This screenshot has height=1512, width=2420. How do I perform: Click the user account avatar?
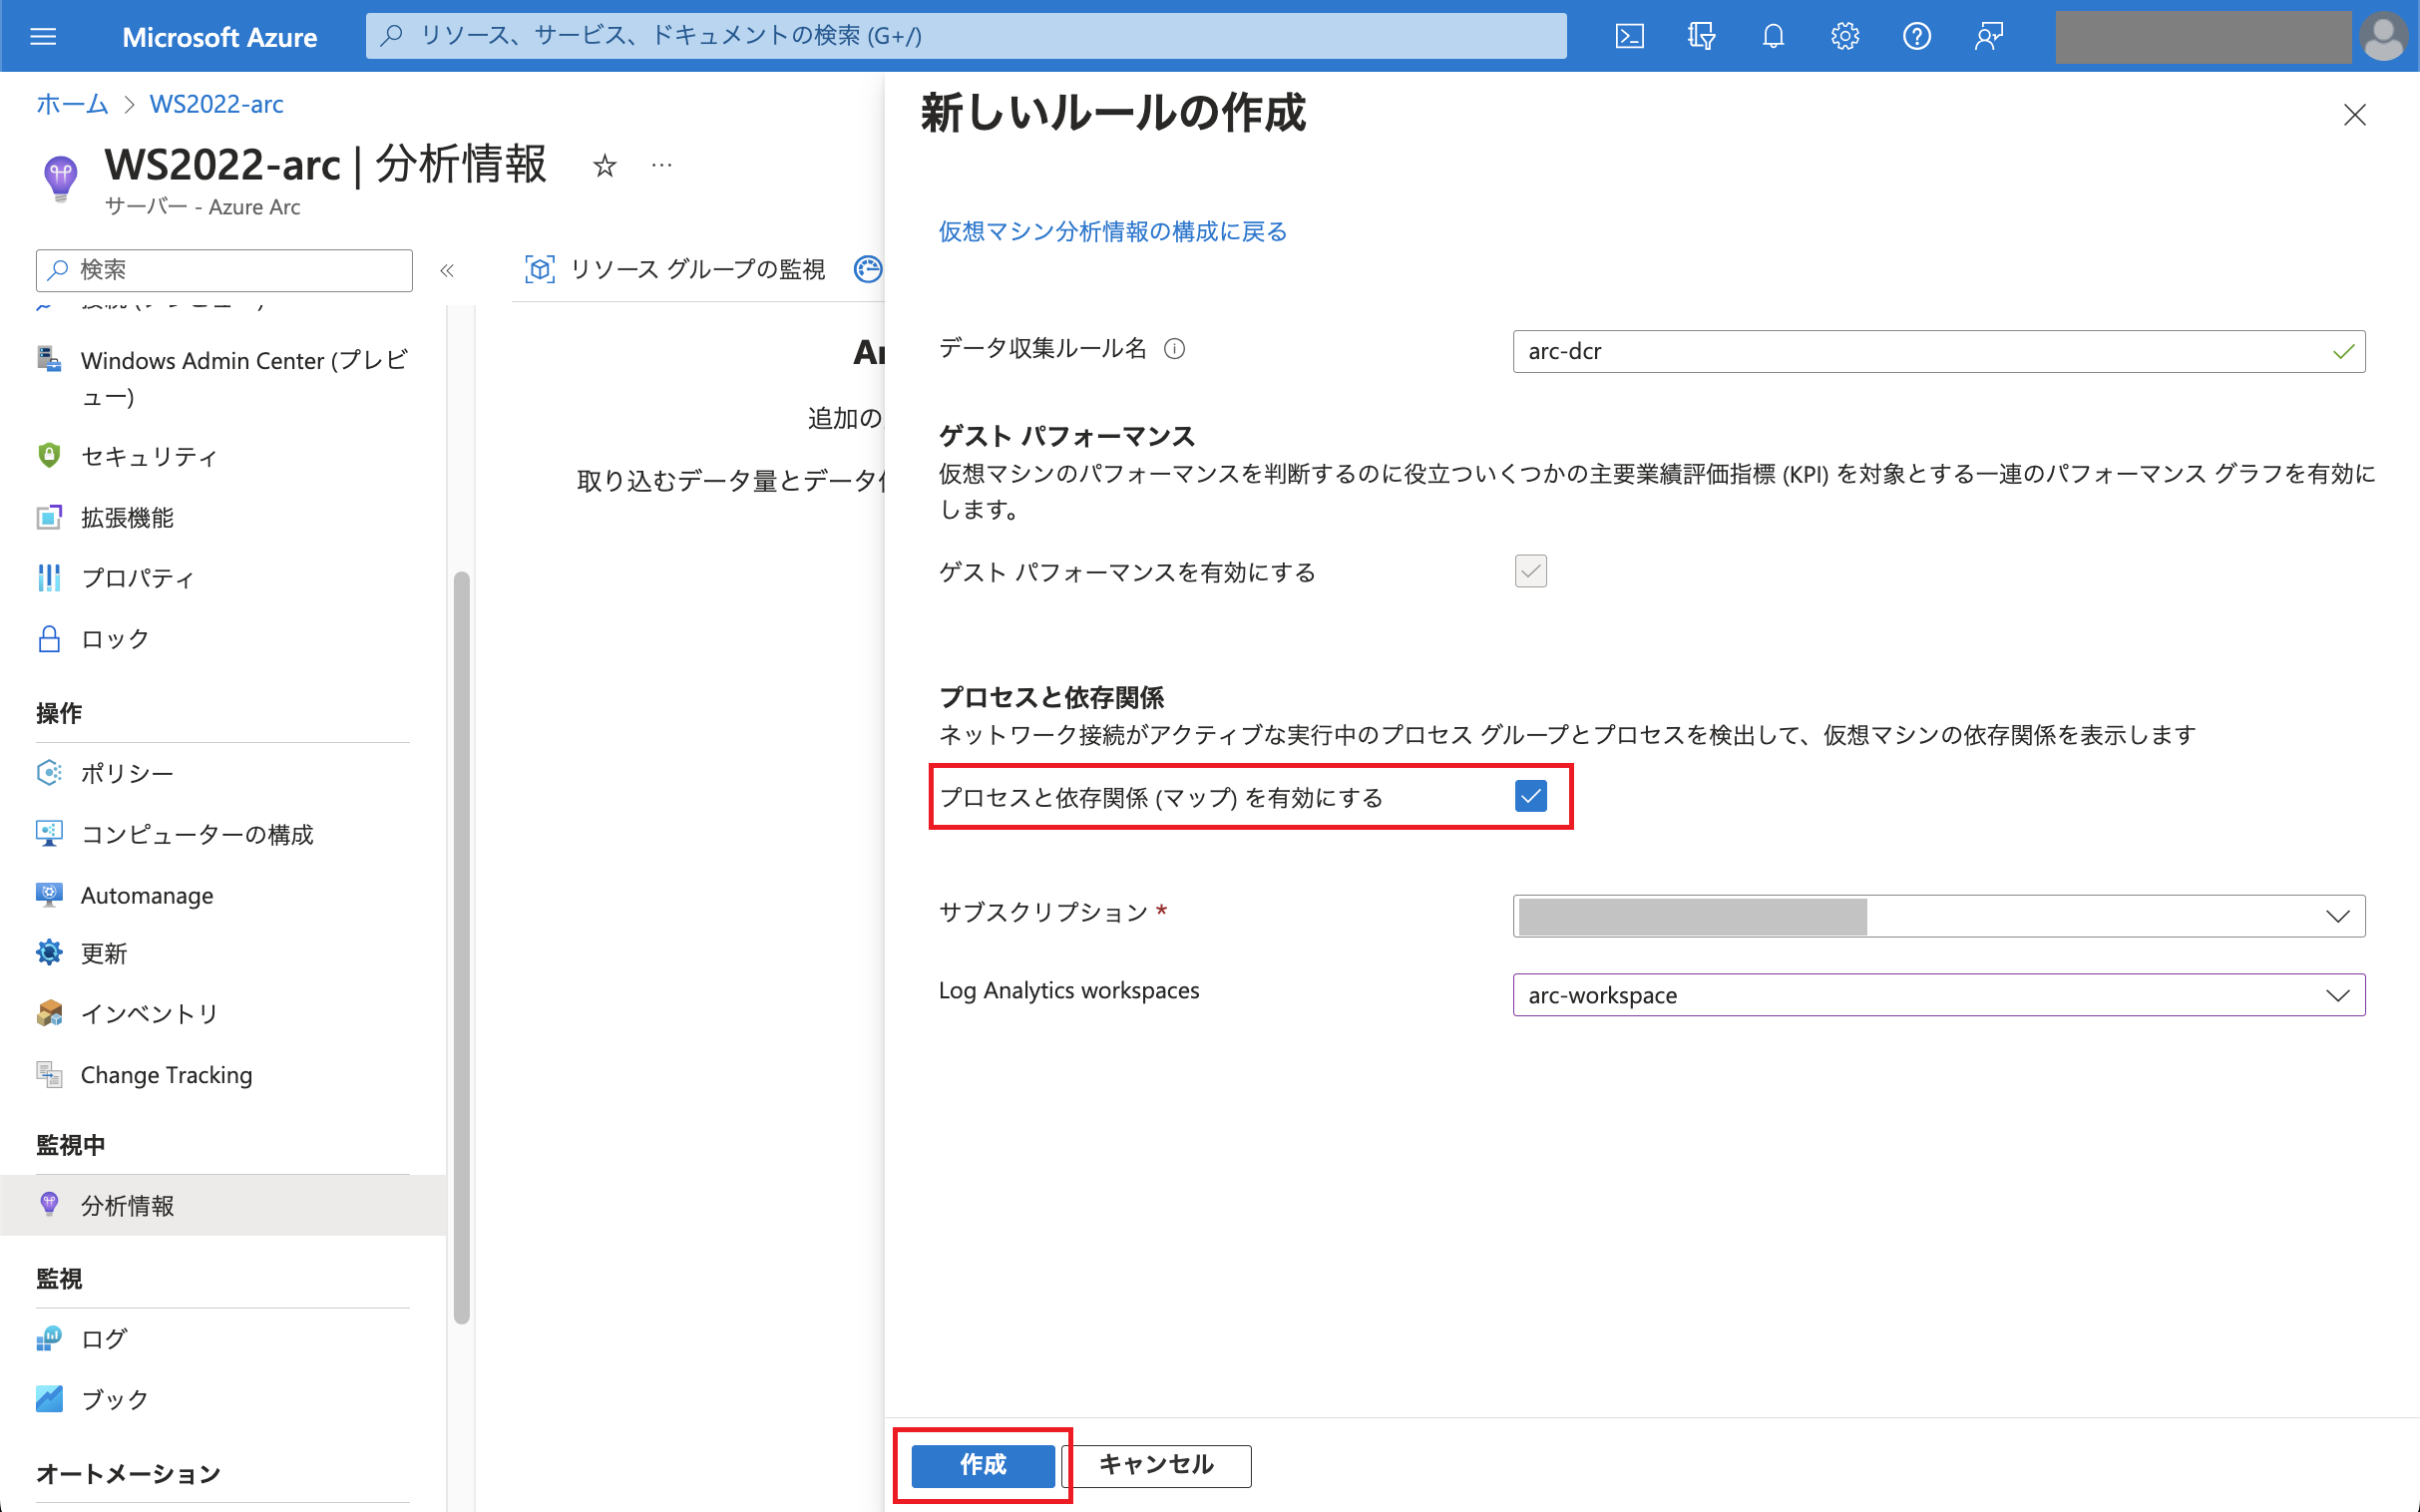pos(2383,37)
